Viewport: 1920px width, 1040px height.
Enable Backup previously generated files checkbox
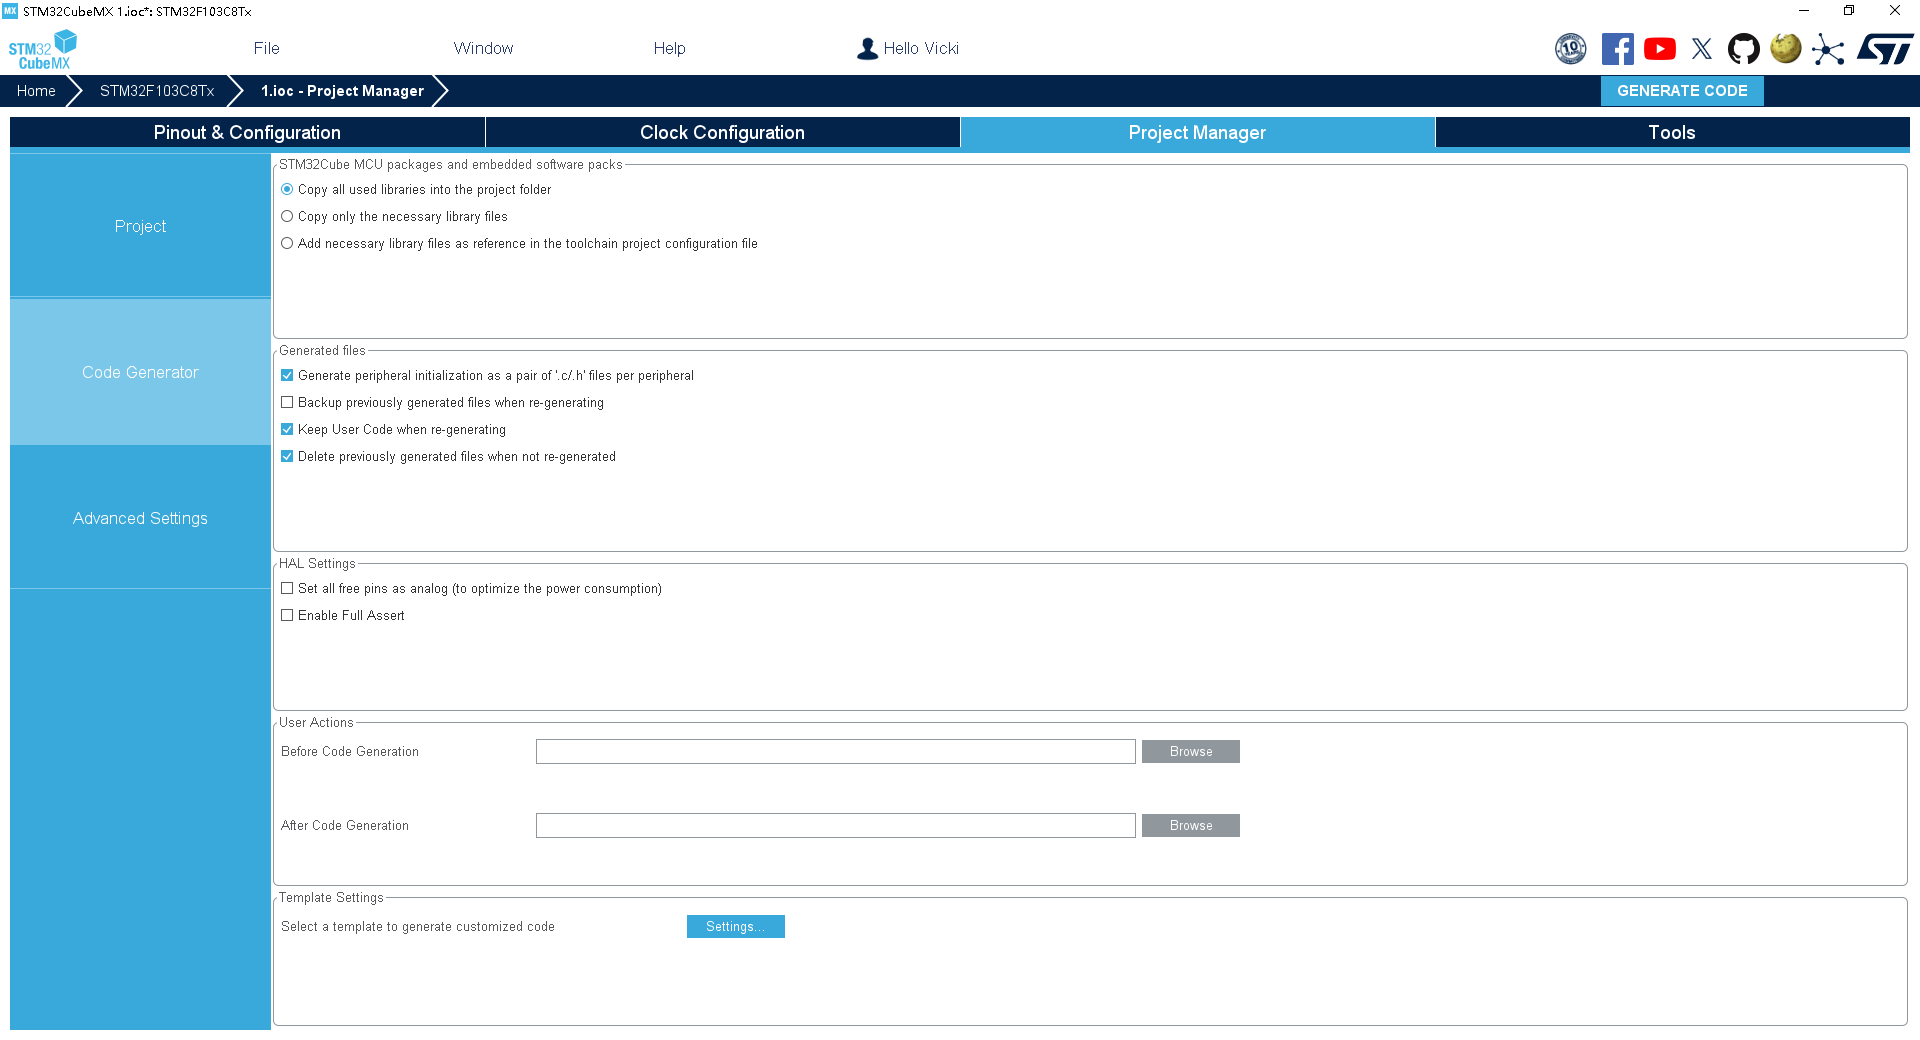[x=287, y=402]
